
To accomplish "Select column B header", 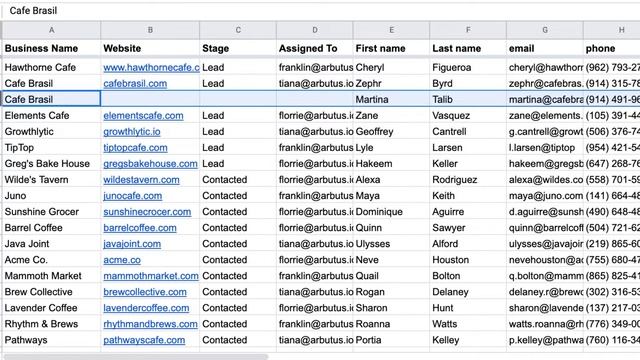I will 150,30.
